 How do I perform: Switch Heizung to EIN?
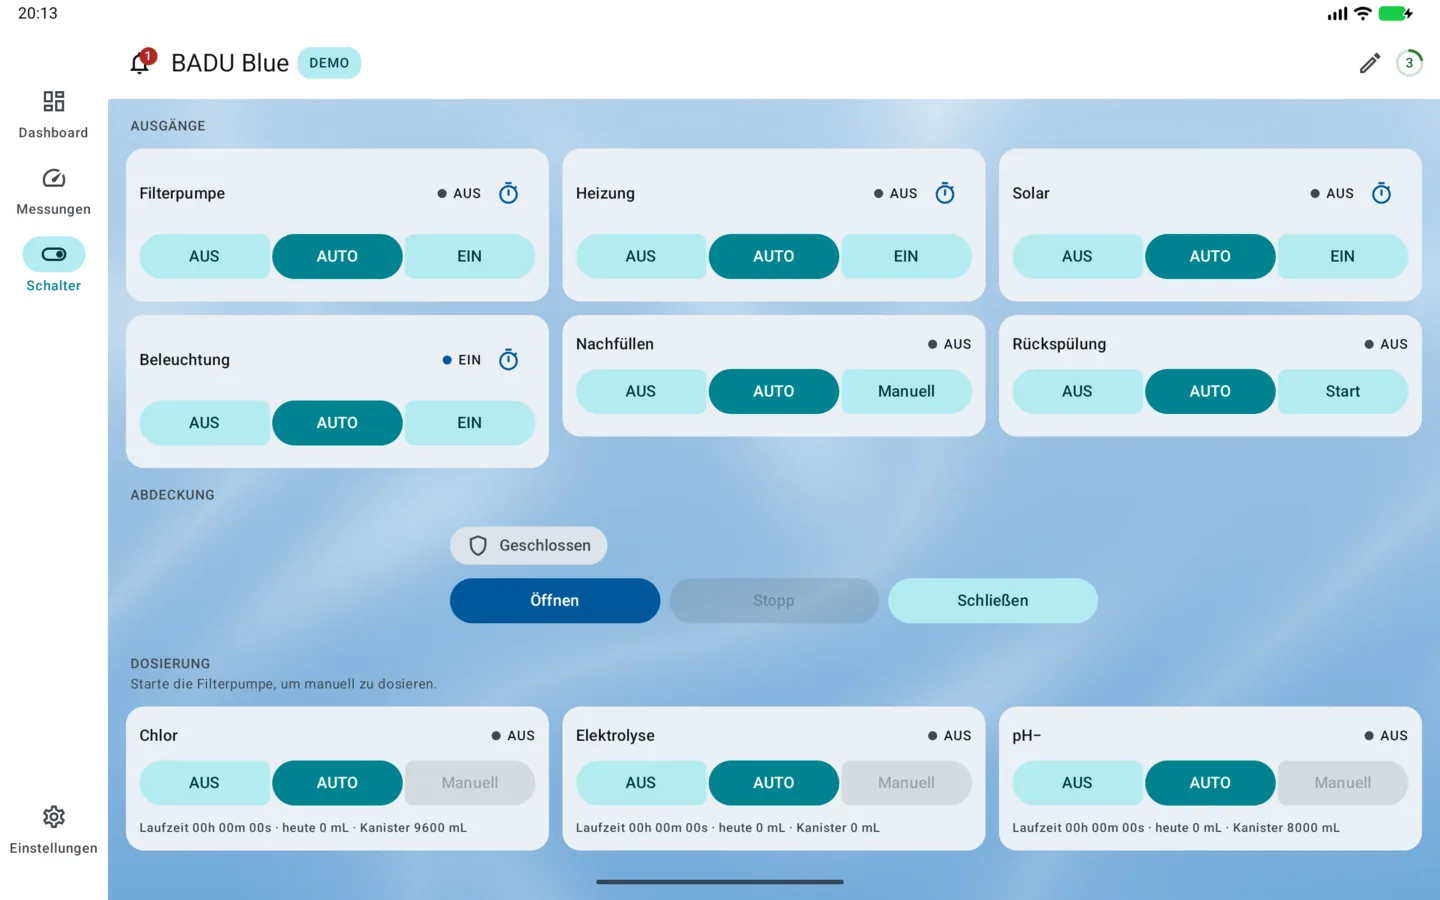coord(906,256)
